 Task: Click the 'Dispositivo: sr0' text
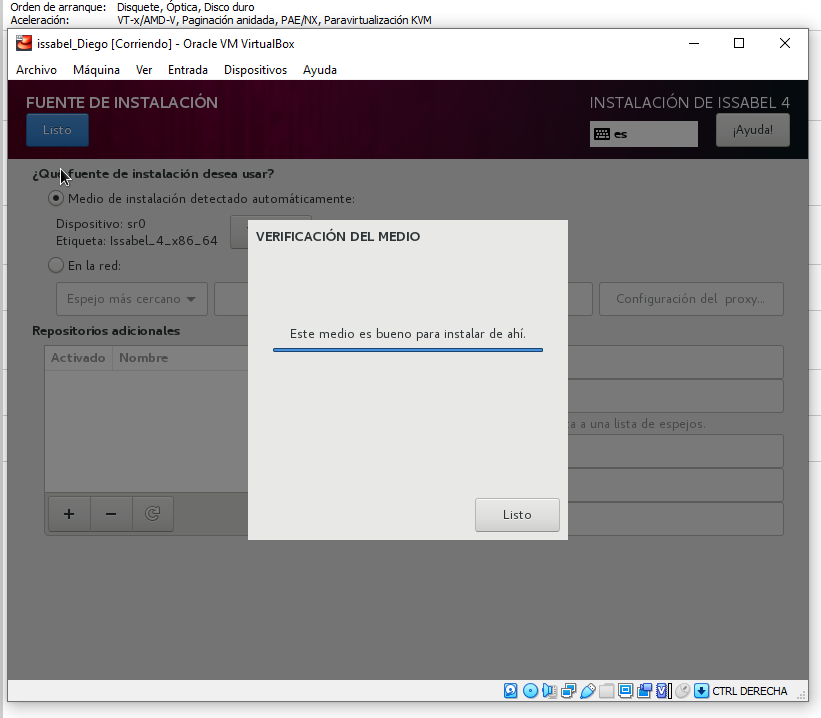point(101,224)
